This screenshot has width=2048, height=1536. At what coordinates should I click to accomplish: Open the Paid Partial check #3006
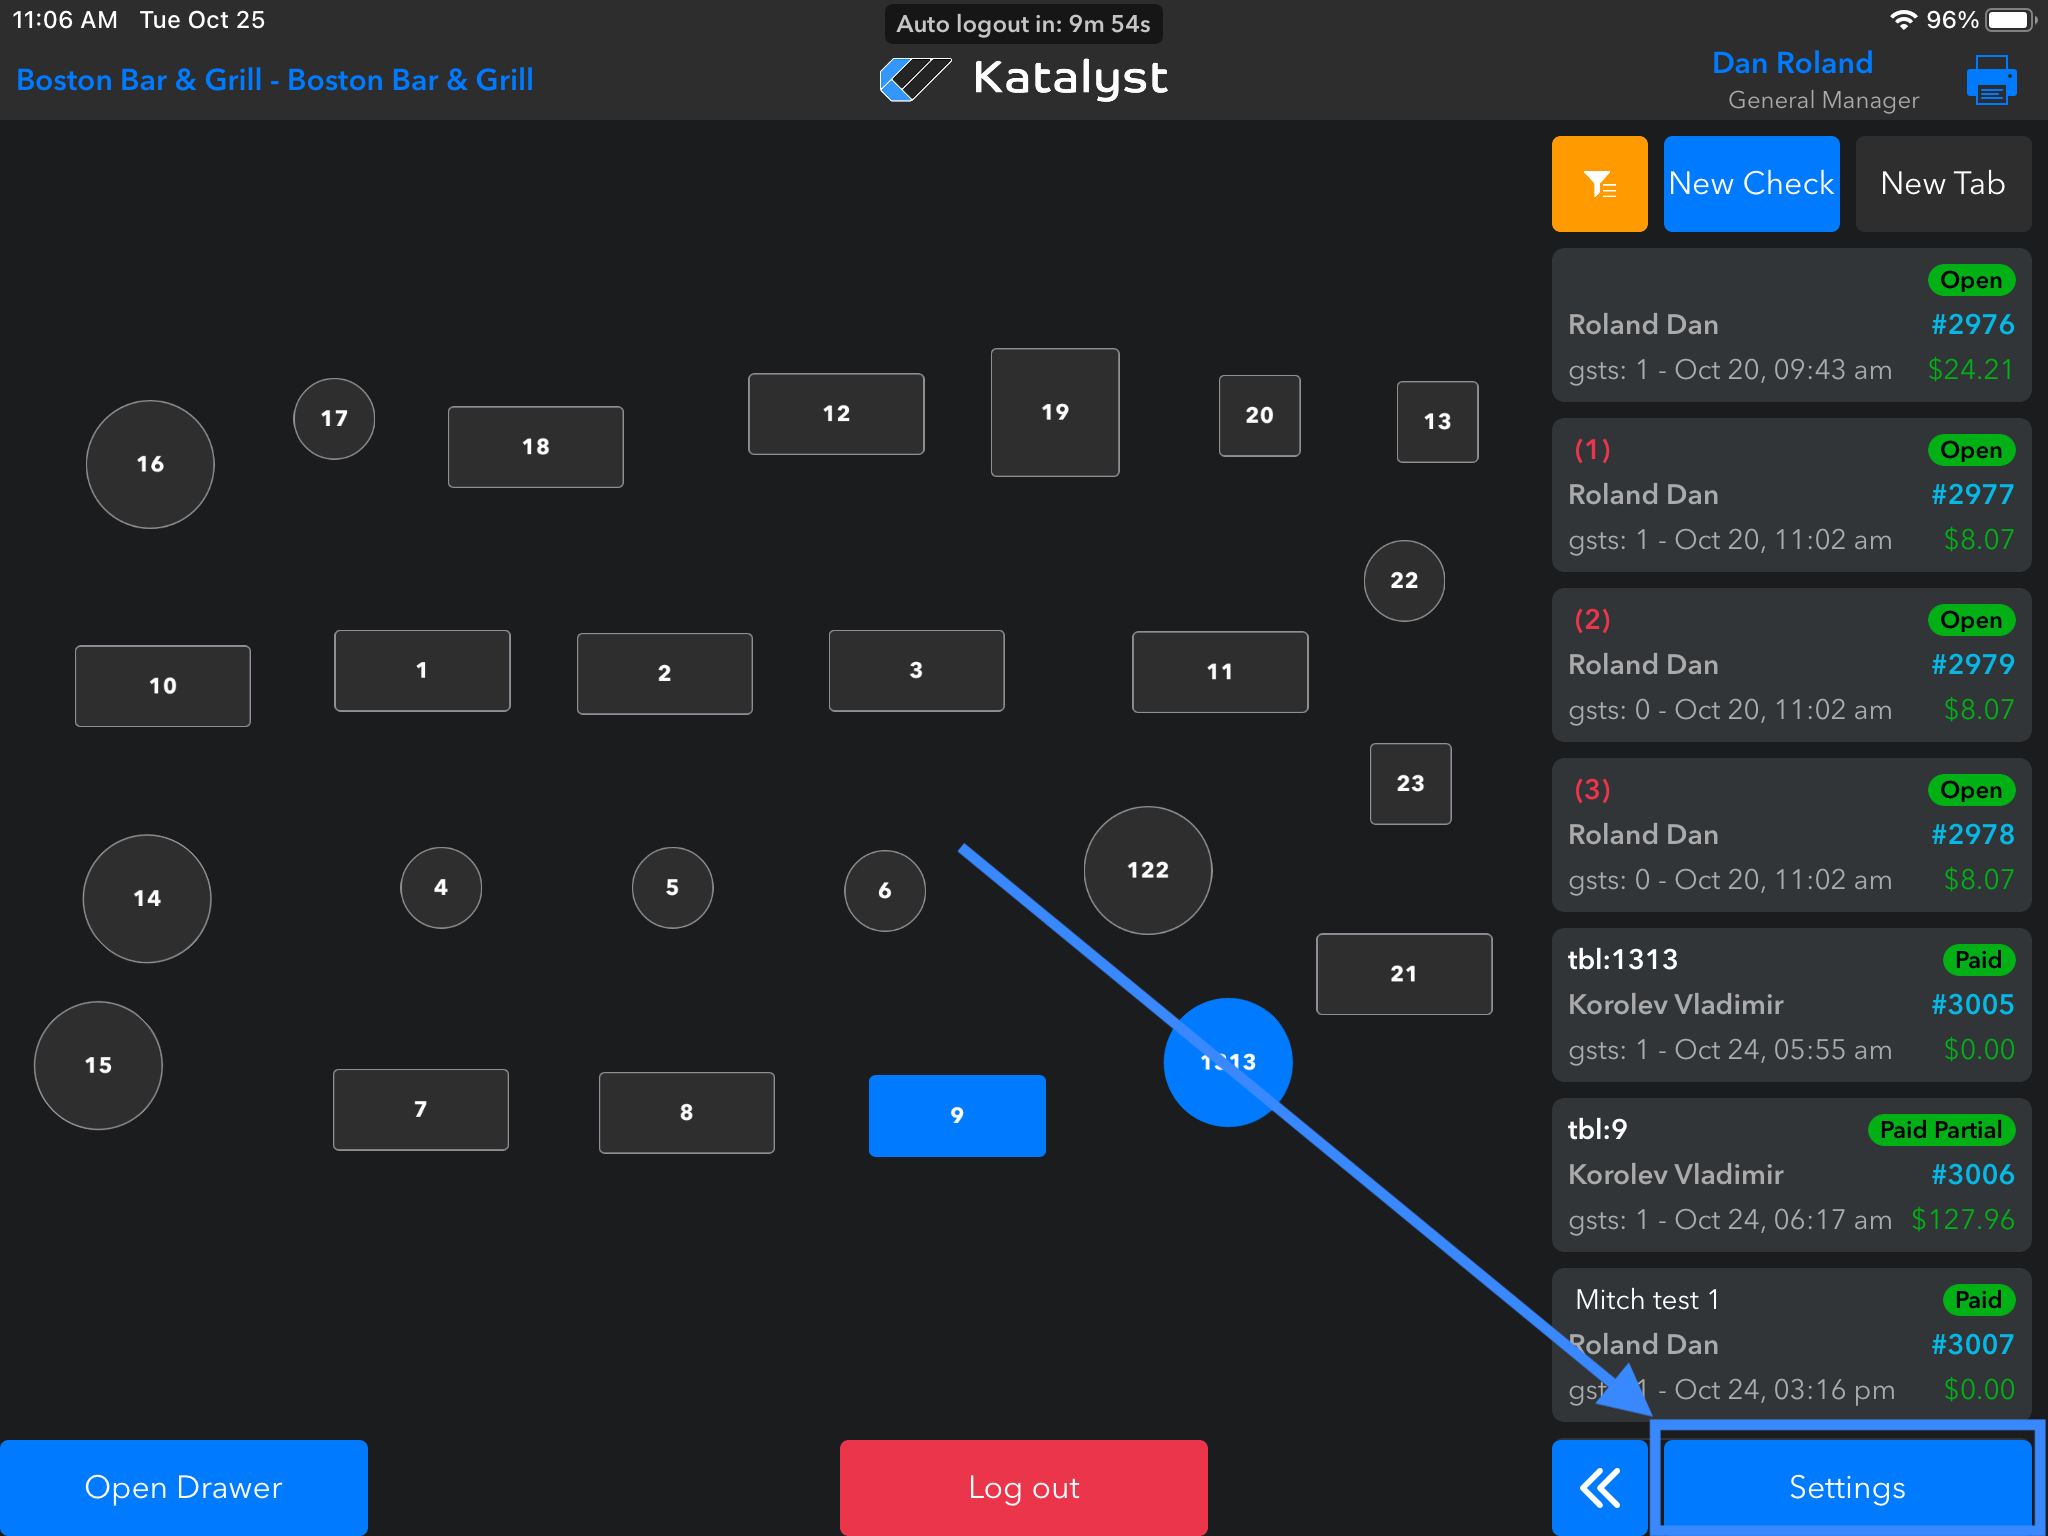(1790, 1175)
